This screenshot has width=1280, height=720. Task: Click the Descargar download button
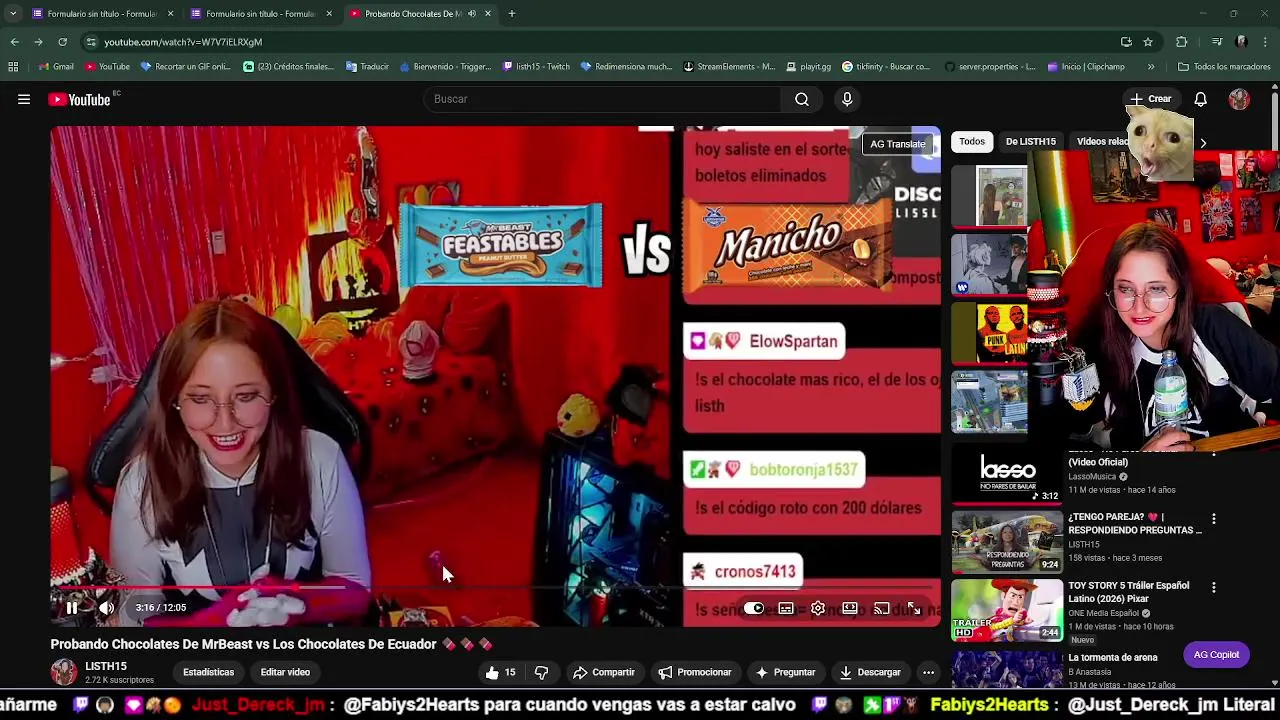click(x=870, y=672)
